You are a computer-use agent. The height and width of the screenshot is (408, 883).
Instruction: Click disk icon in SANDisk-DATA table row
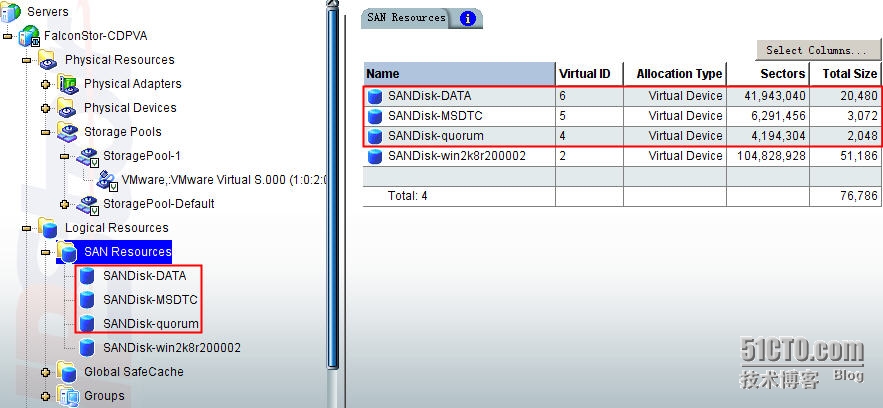point(374,96)
